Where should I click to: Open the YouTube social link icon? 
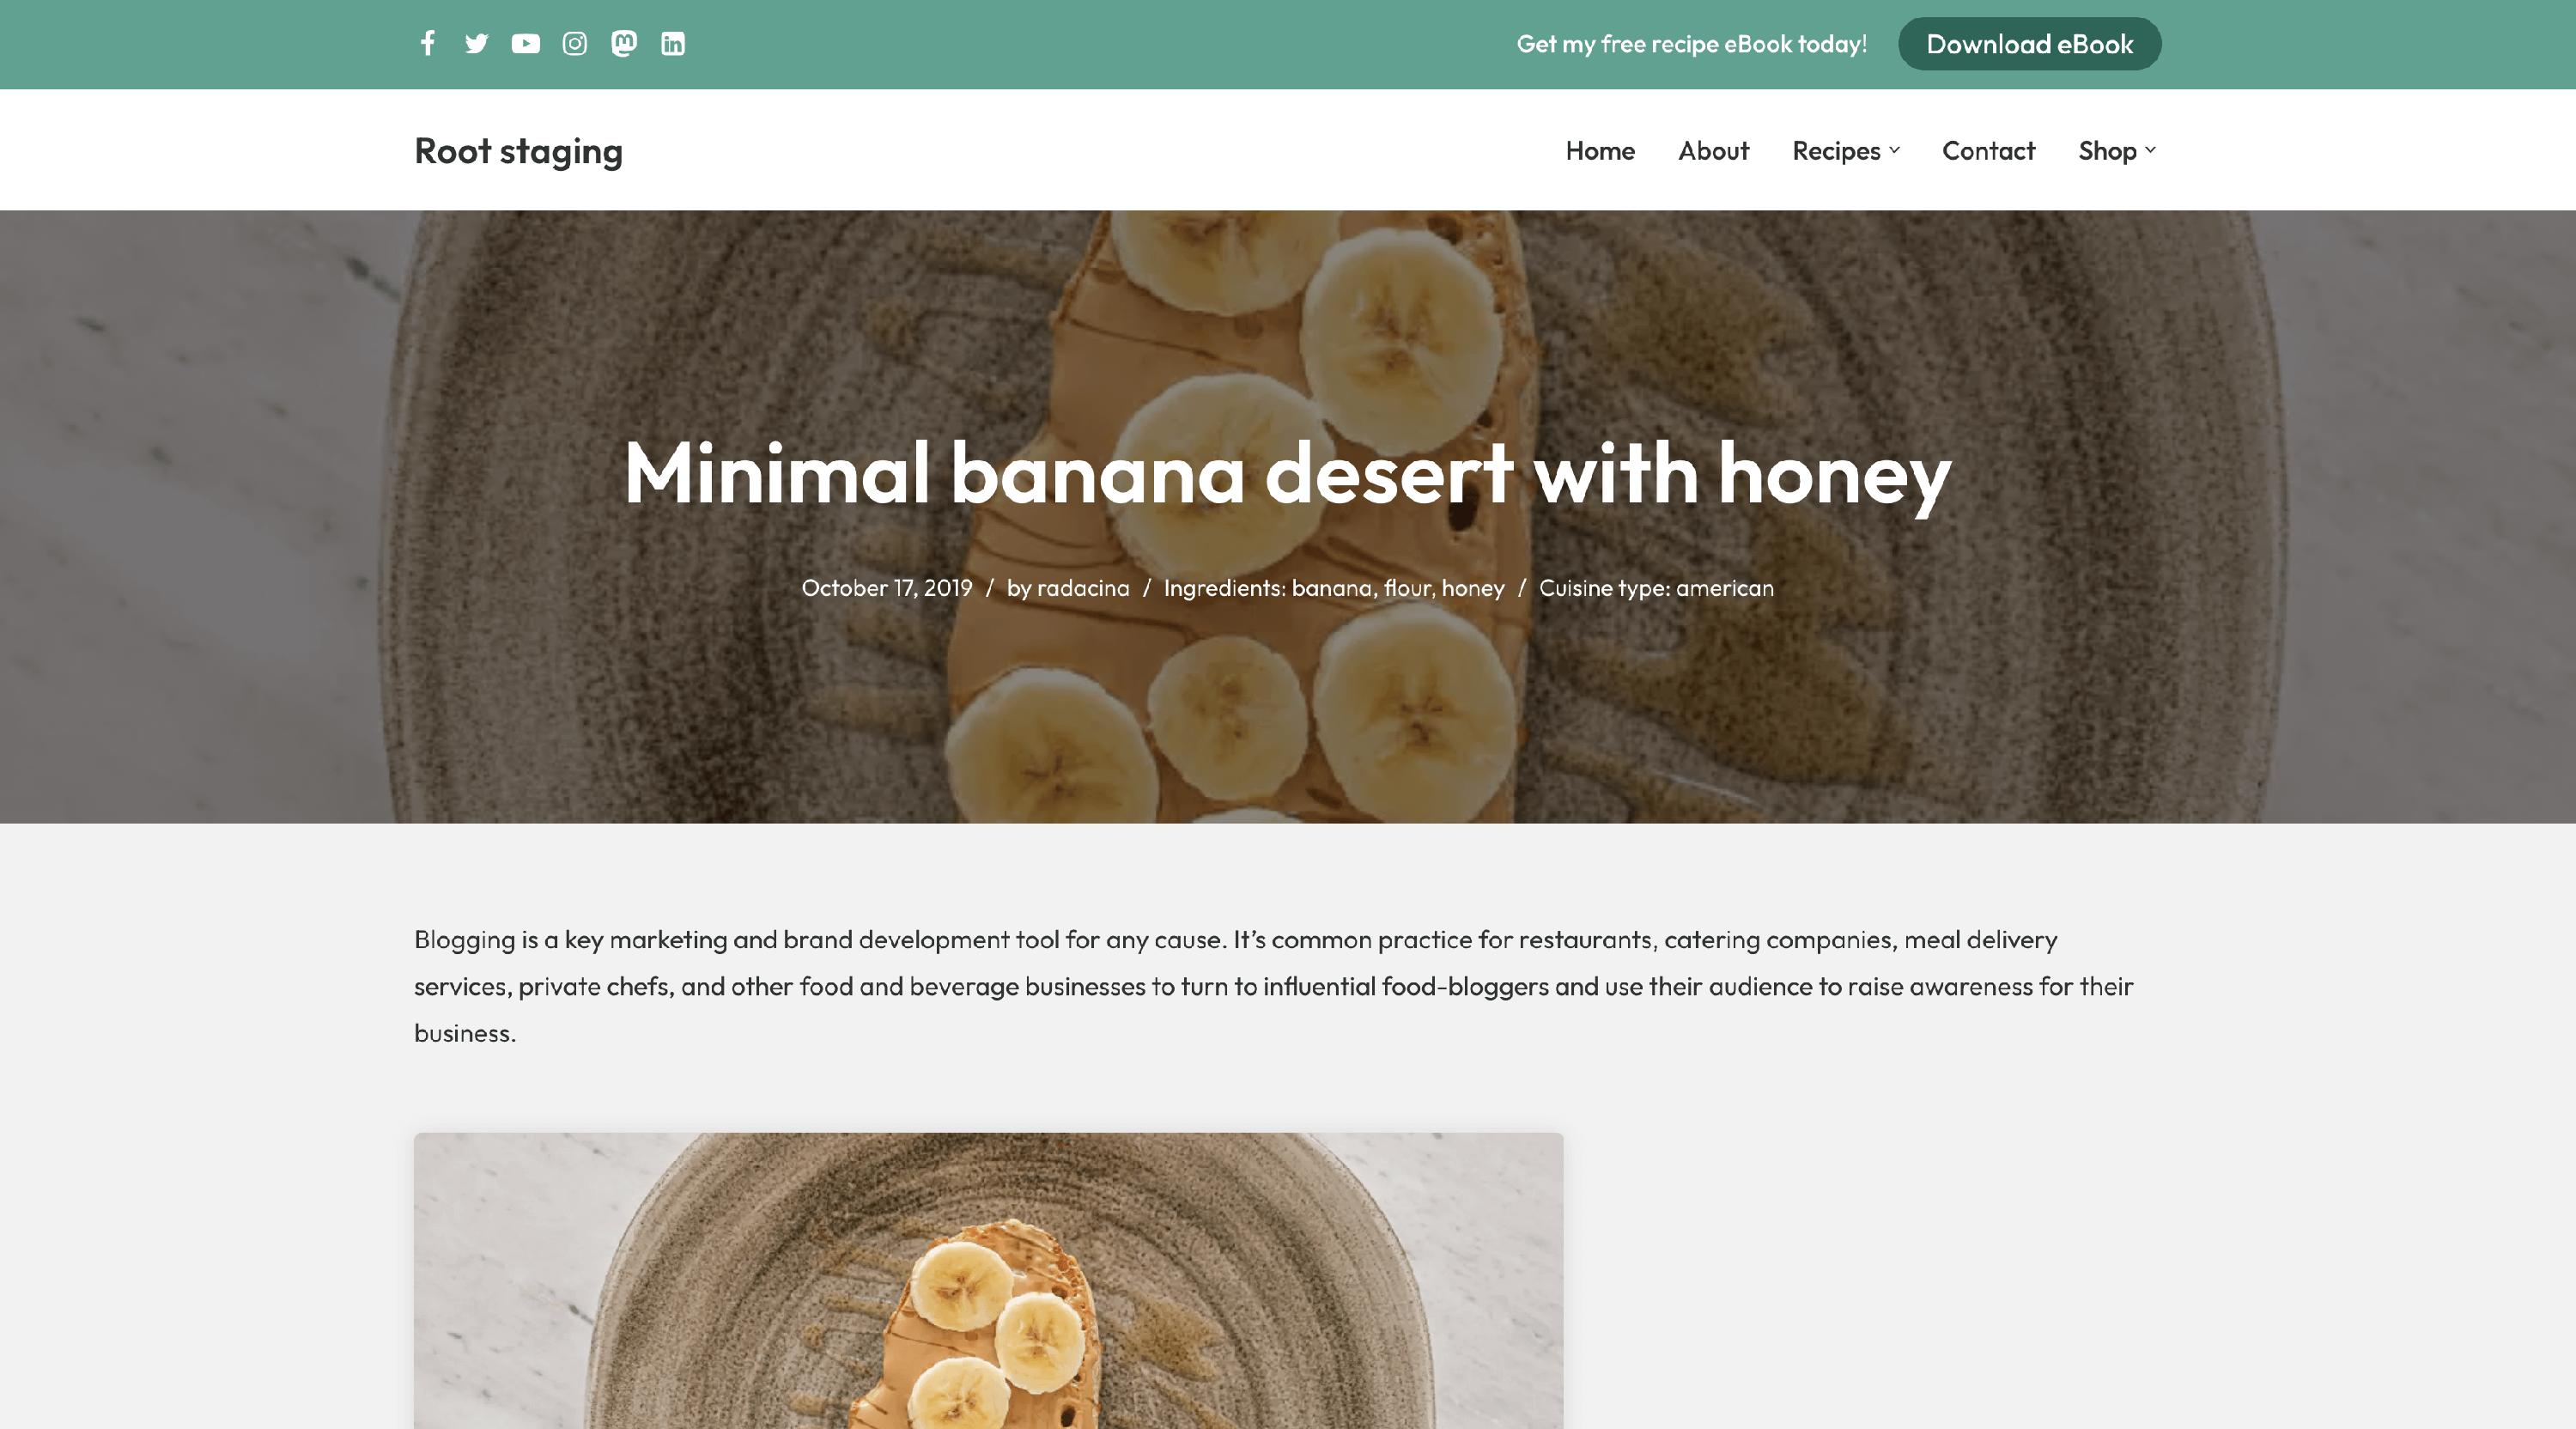pyautogui.click(x=525, y=43)
